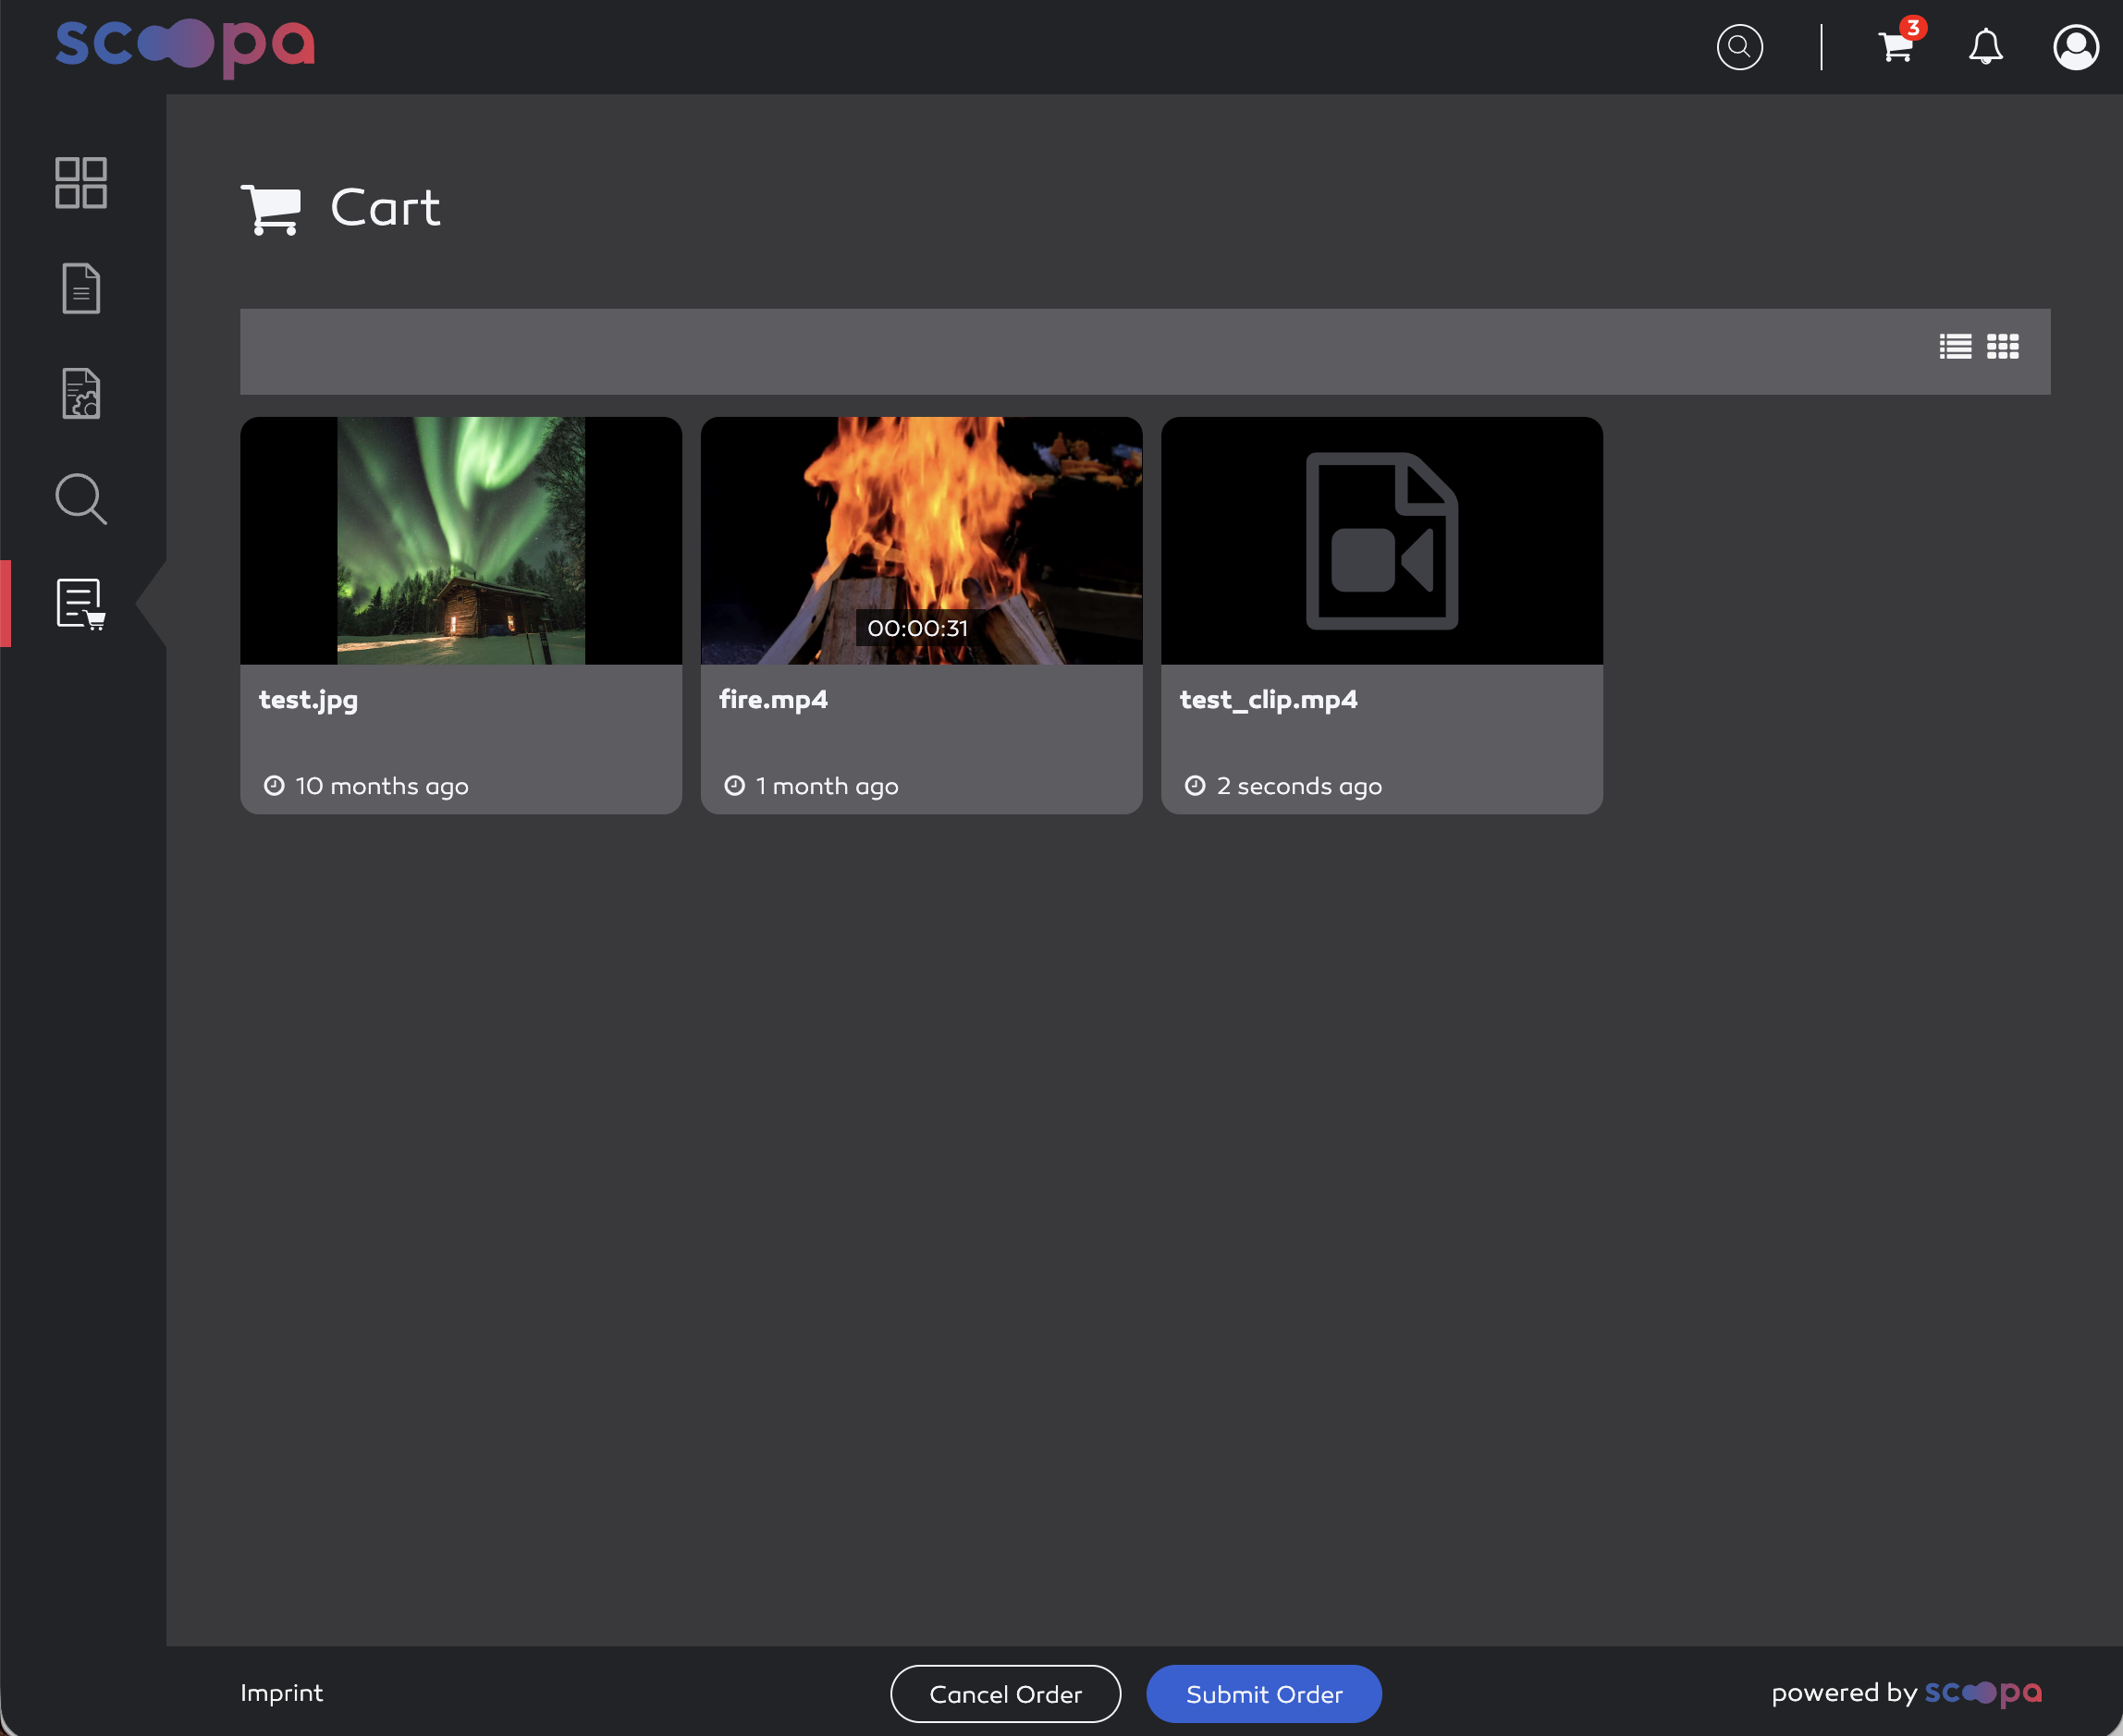Click the 2 seconds ago timestamp
Image resolution: width=2123 pixels, height=1736 pixels.
point(1299,786)
